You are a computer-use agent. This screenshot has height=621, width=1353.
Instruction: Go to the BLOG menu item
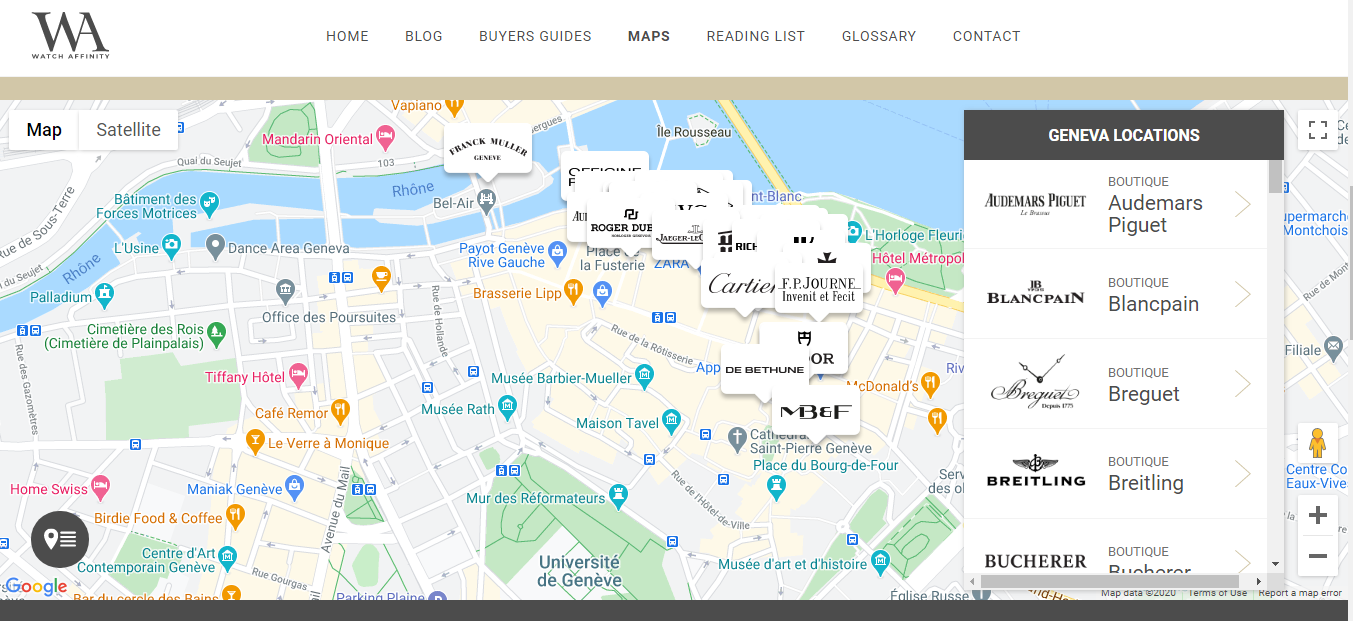point(424,36)
